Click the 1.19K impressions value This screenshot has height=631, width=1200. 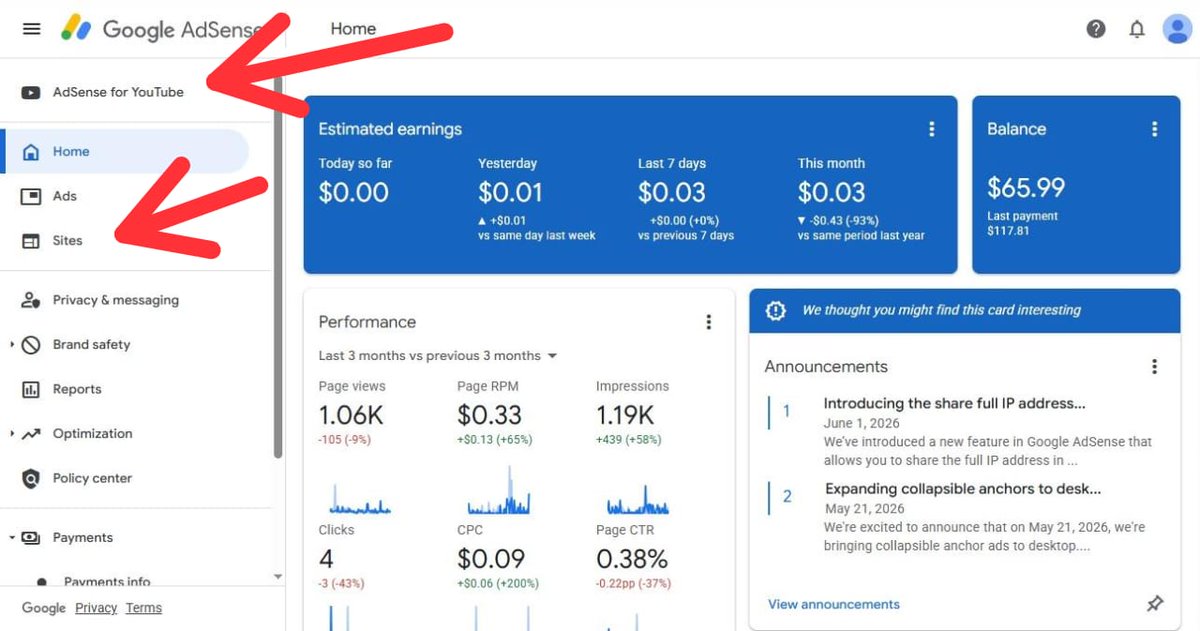click(625, 415)
